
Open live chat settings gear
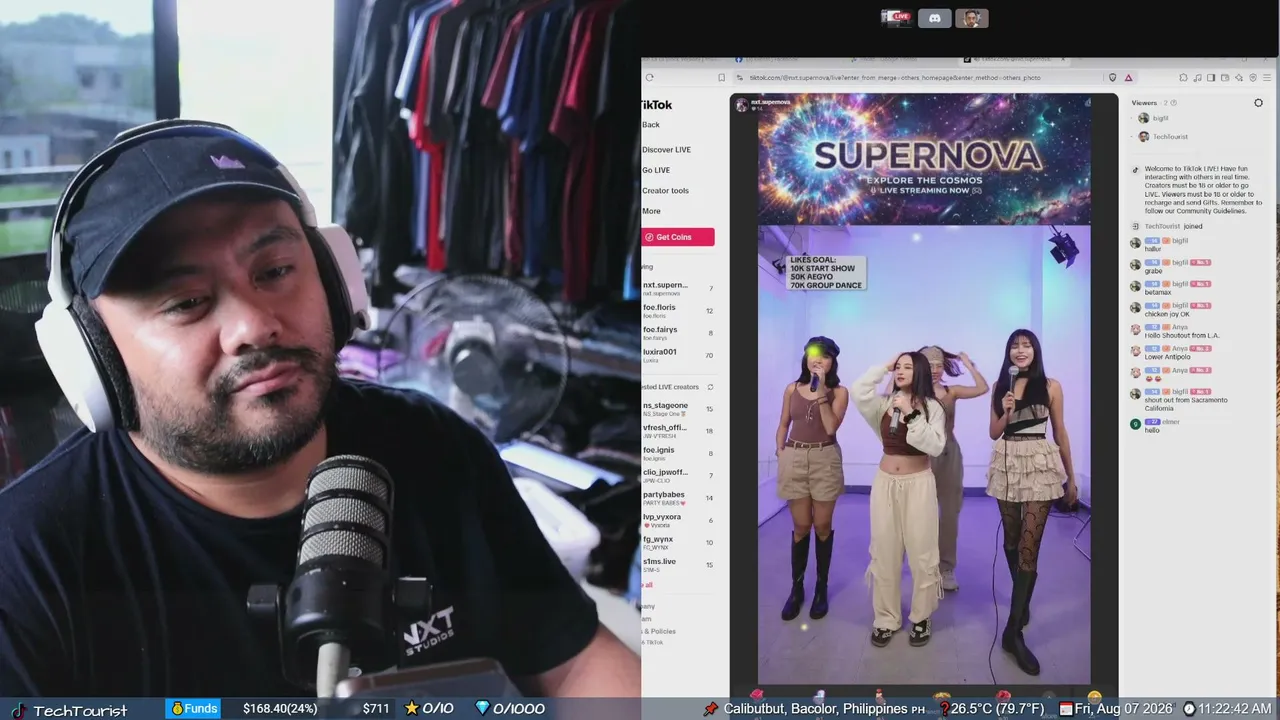[1258, 102]
